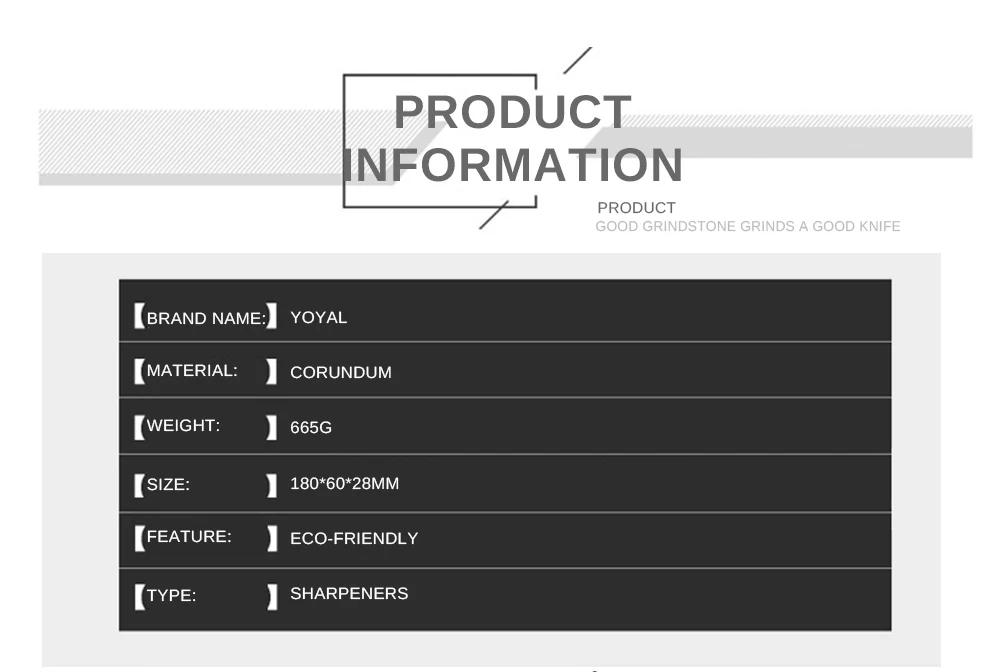This screenshot has height=672, width=1000.
Task: Select the SIZE label
Action: pos(168,485)
